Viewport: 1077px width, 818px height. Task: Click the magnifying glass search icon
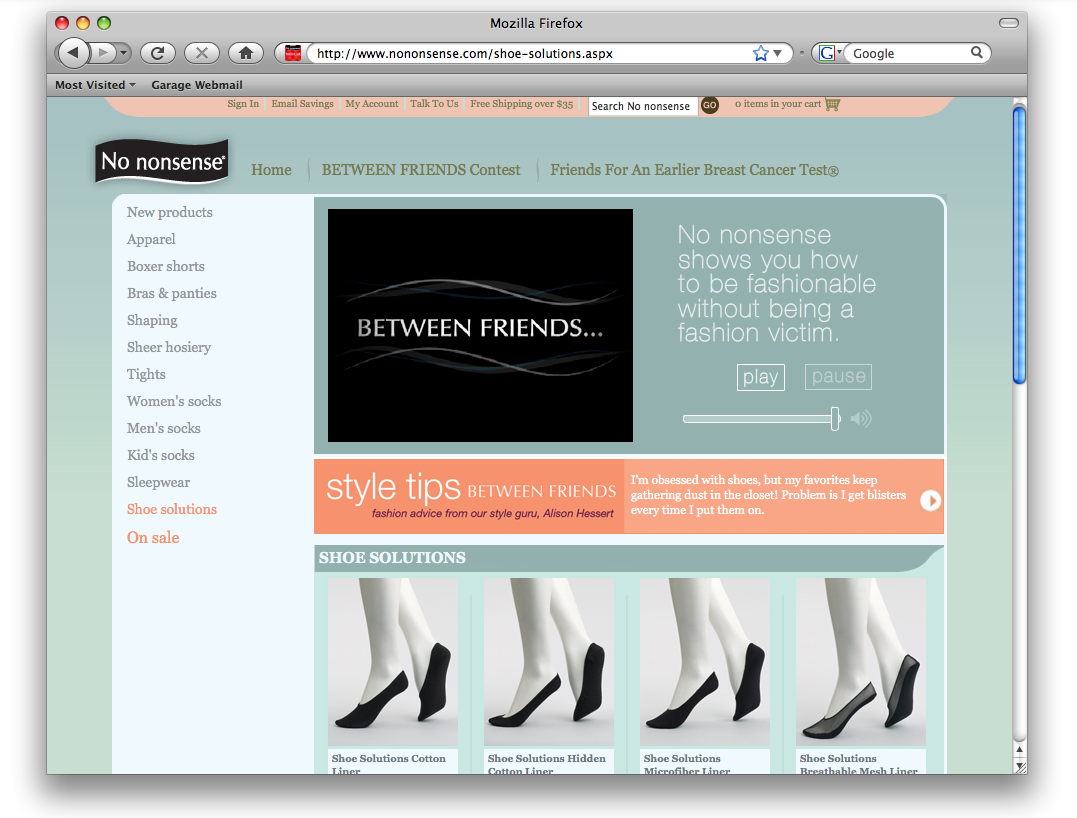tap(977, 52)
